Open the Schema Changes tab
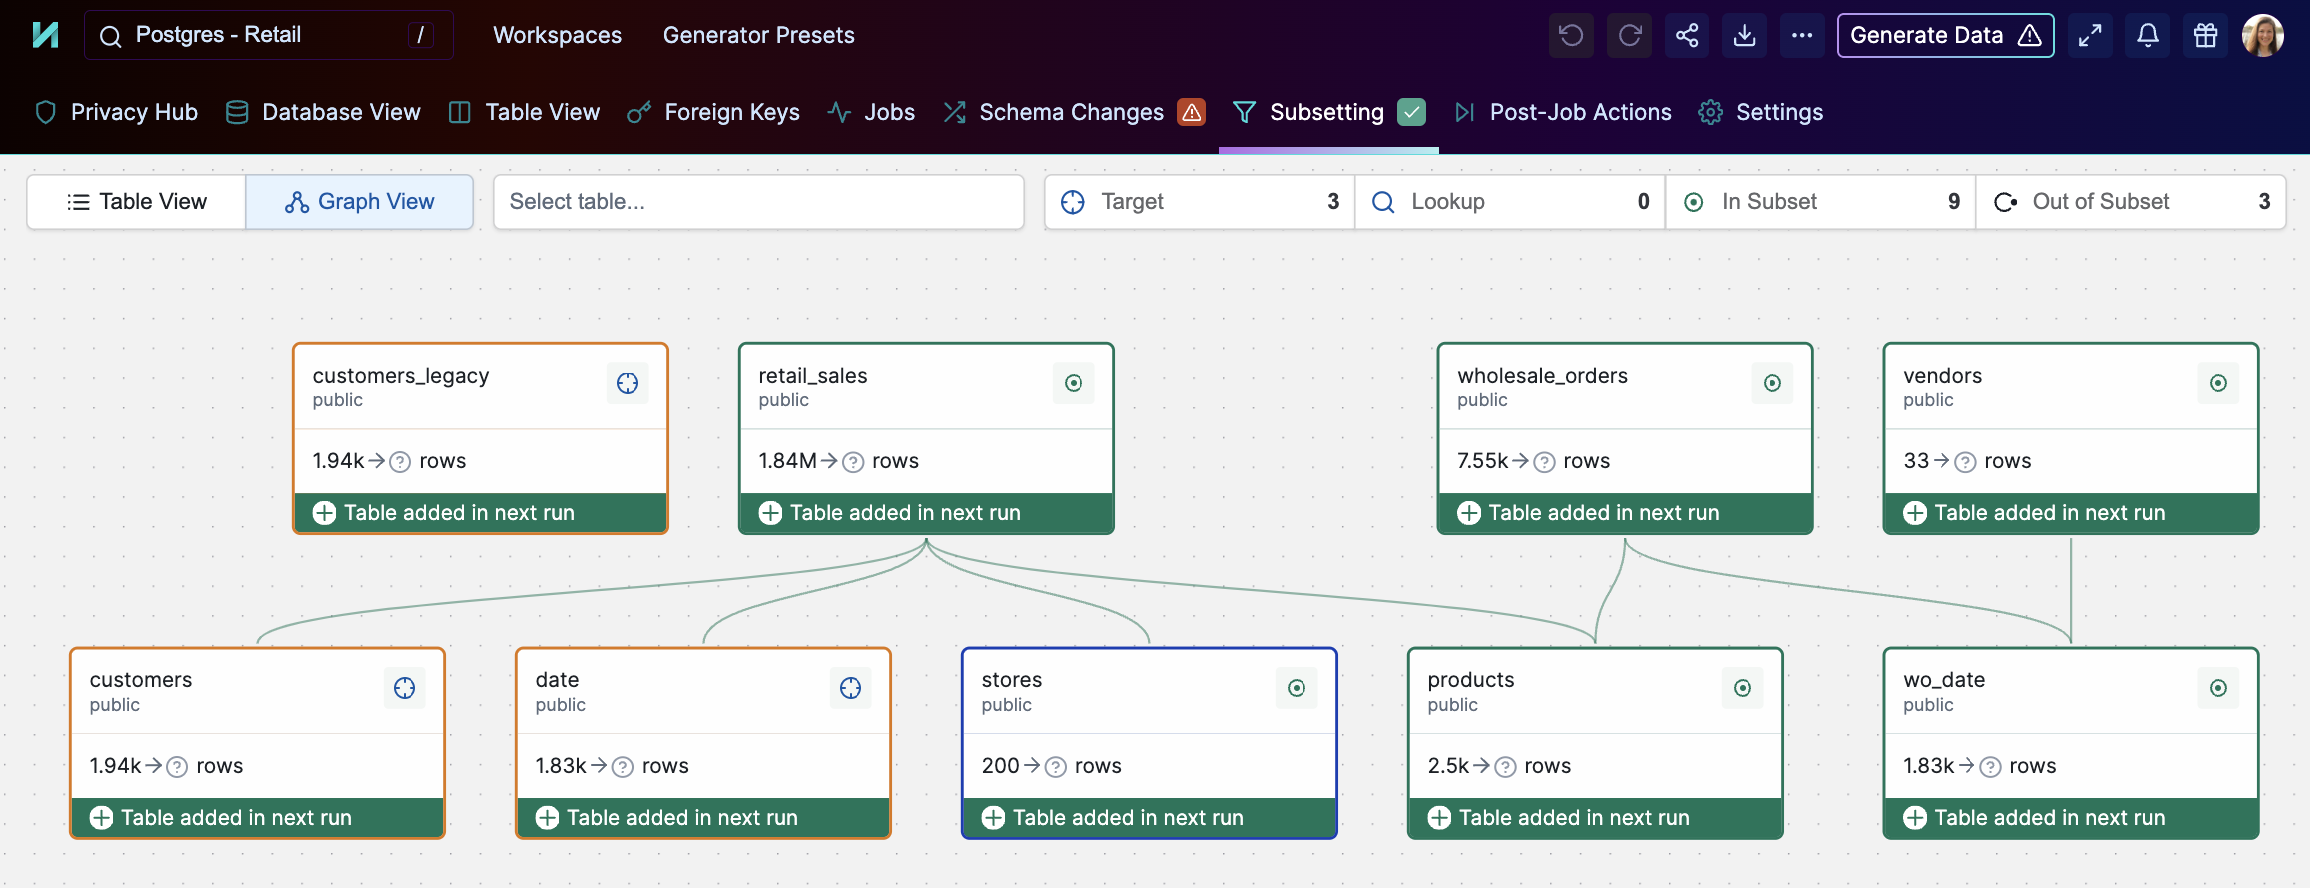Viewport: 2310px width, 888px height. [1071, 112]
